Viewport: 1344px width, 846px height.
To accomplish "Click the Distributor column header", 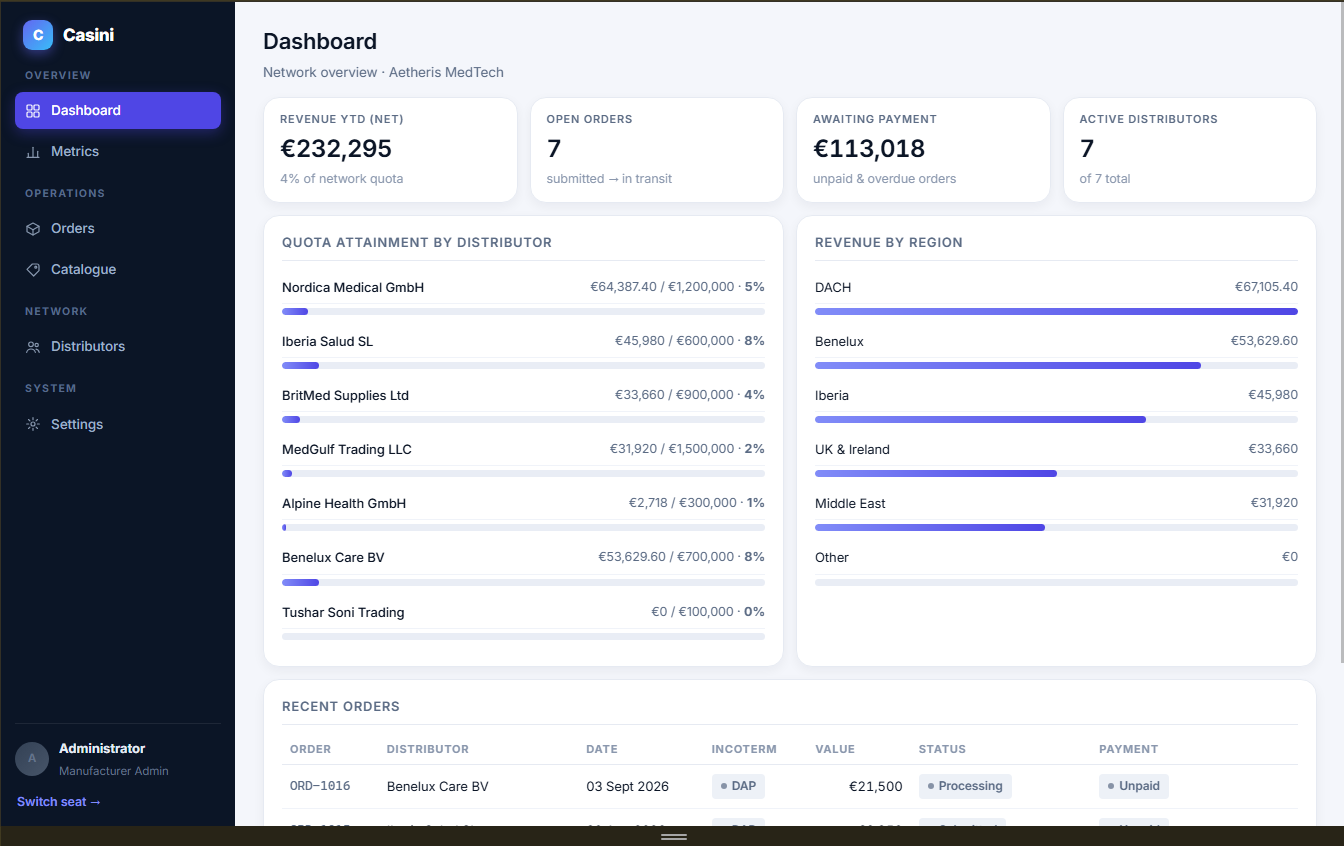I will [428, 749].
